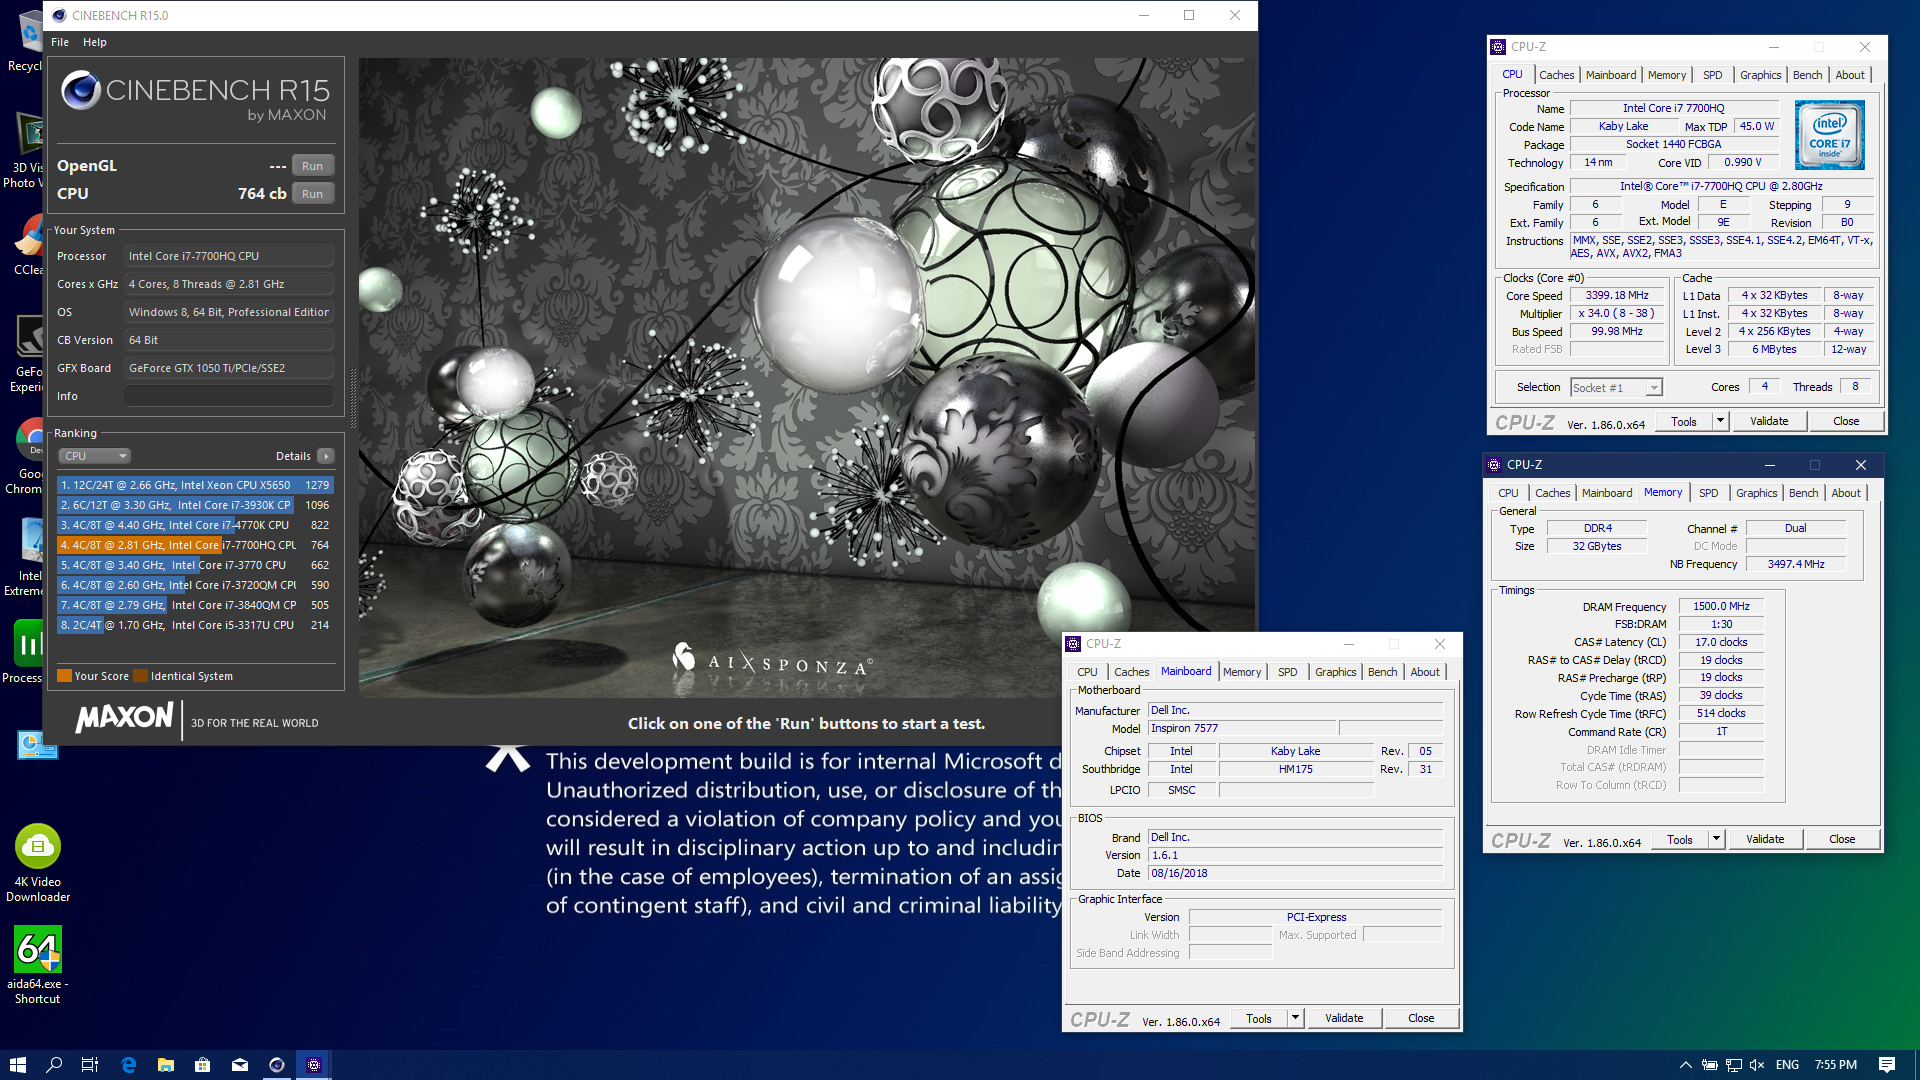1920x1080 pixels.
Task: Click Tools button in CPU-Z Mainboard window
Action: 1259,1019
